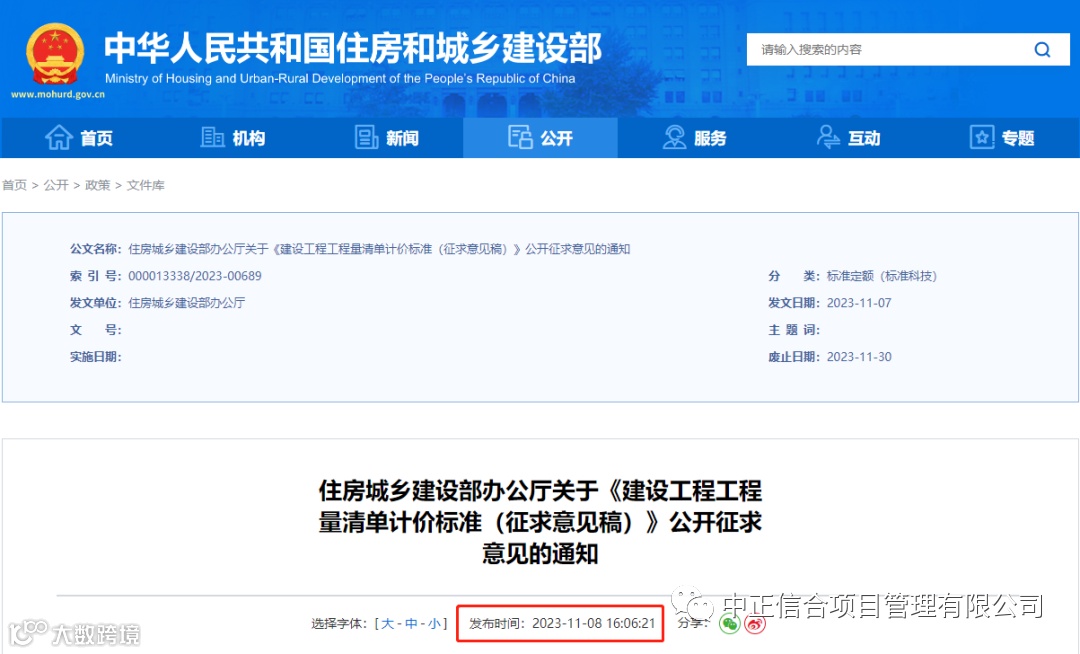Viewport: 1080px width, 654px height.
Task: Open the 首页 home navigation tab
Action: pos(79,138)
